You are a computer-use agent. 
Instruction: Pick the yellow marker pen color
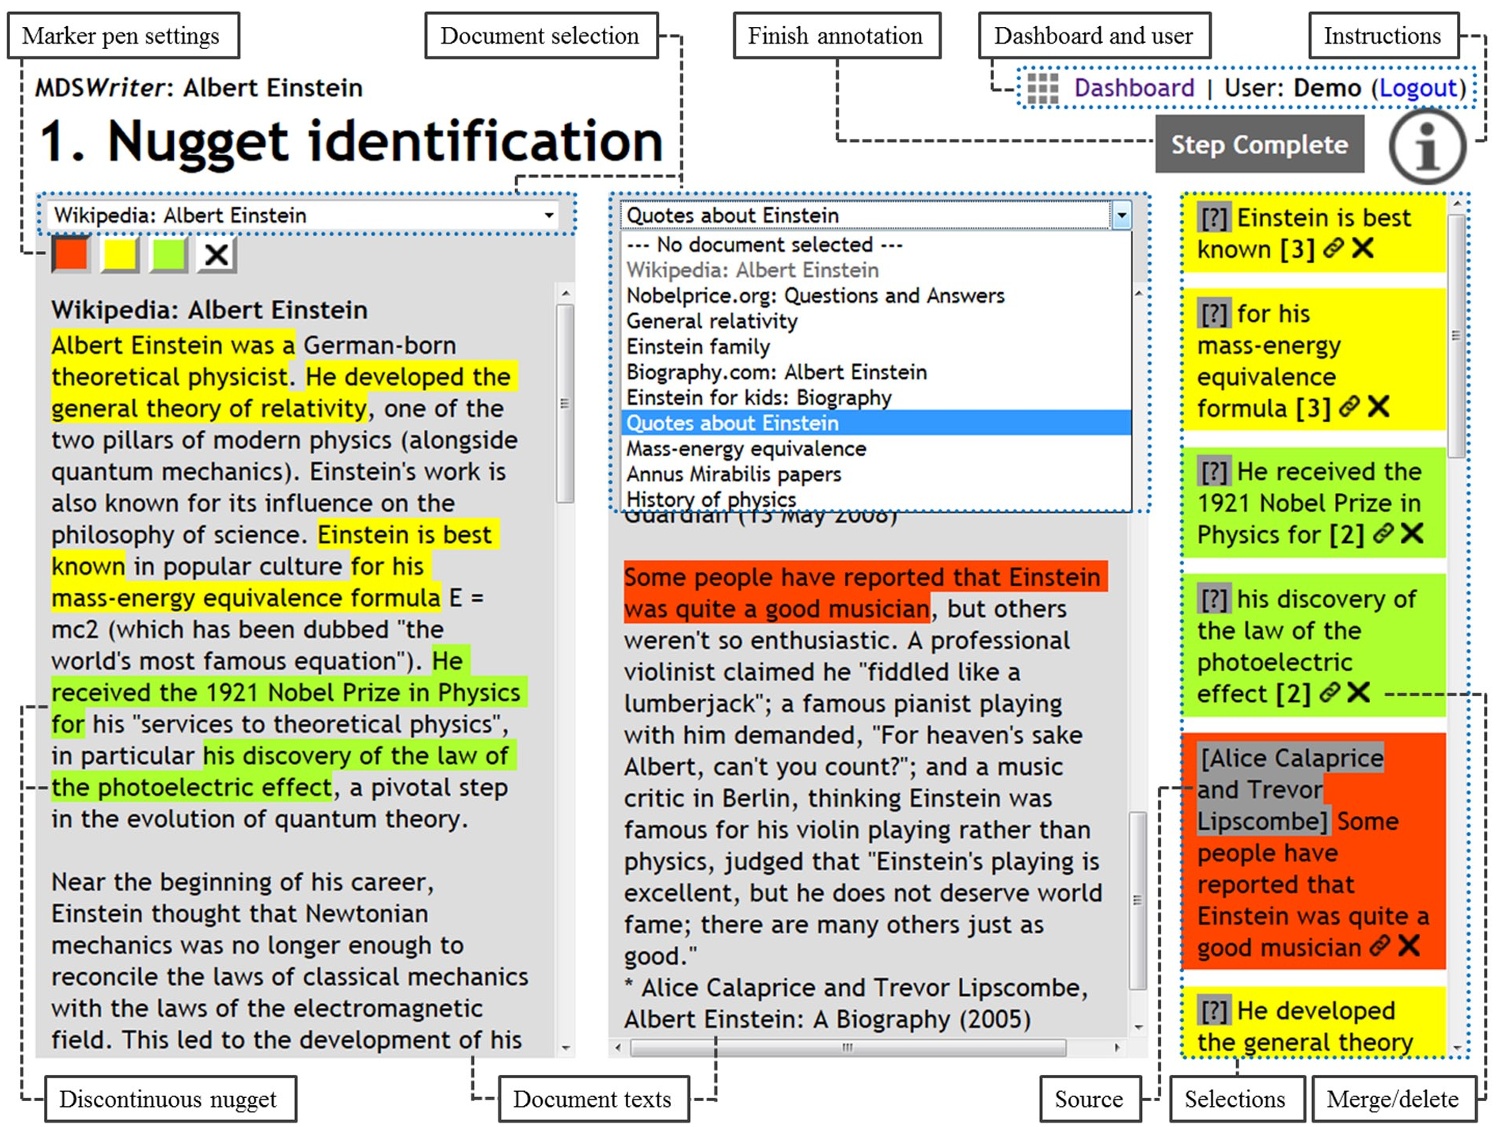point(120,255)
